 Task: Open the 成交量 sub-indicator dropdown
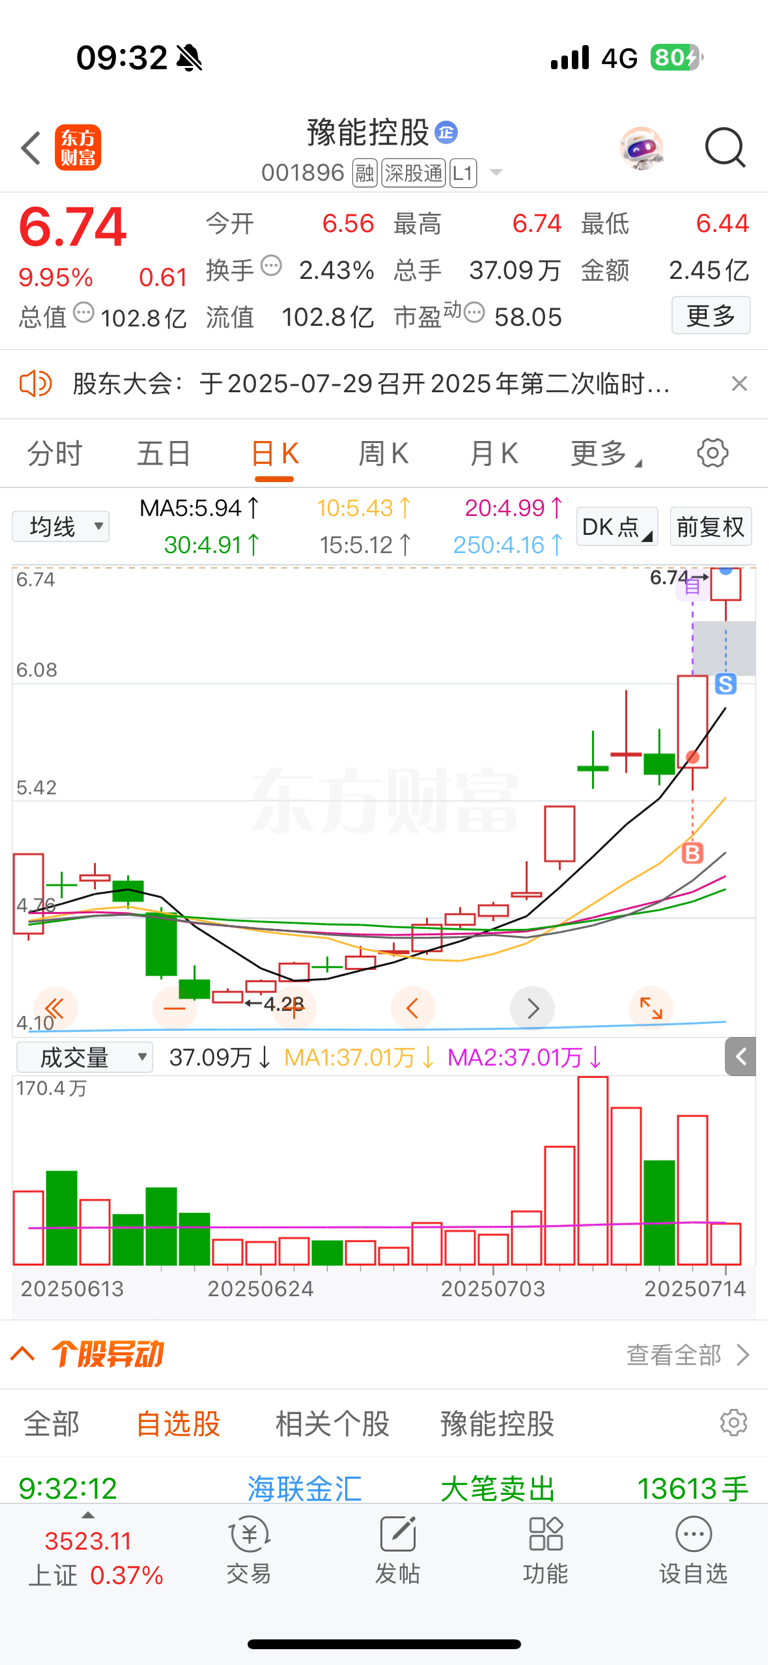pos(84,1057)
